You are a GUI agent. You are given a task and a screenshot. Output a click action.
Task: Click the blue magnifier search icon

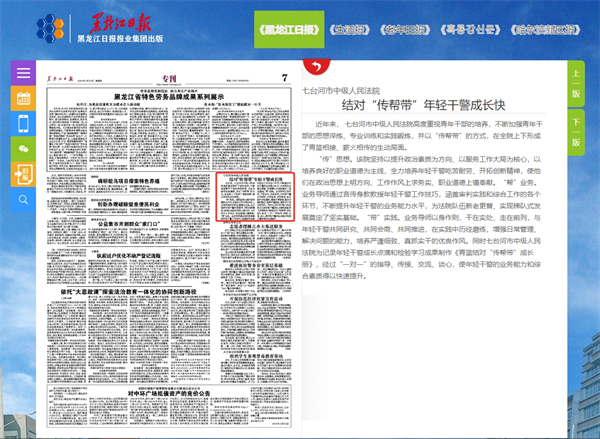tap(24, 198)
